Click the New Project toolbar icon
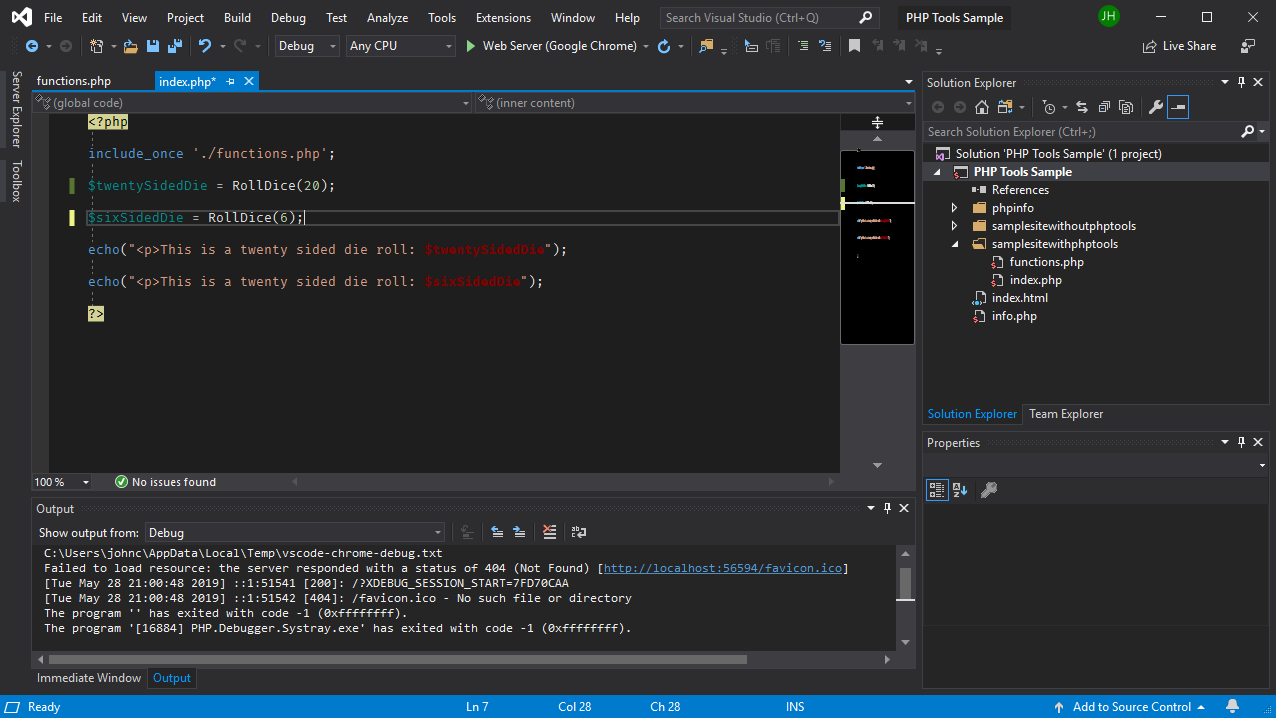The image size is (1276, 718). pos(96,46)
